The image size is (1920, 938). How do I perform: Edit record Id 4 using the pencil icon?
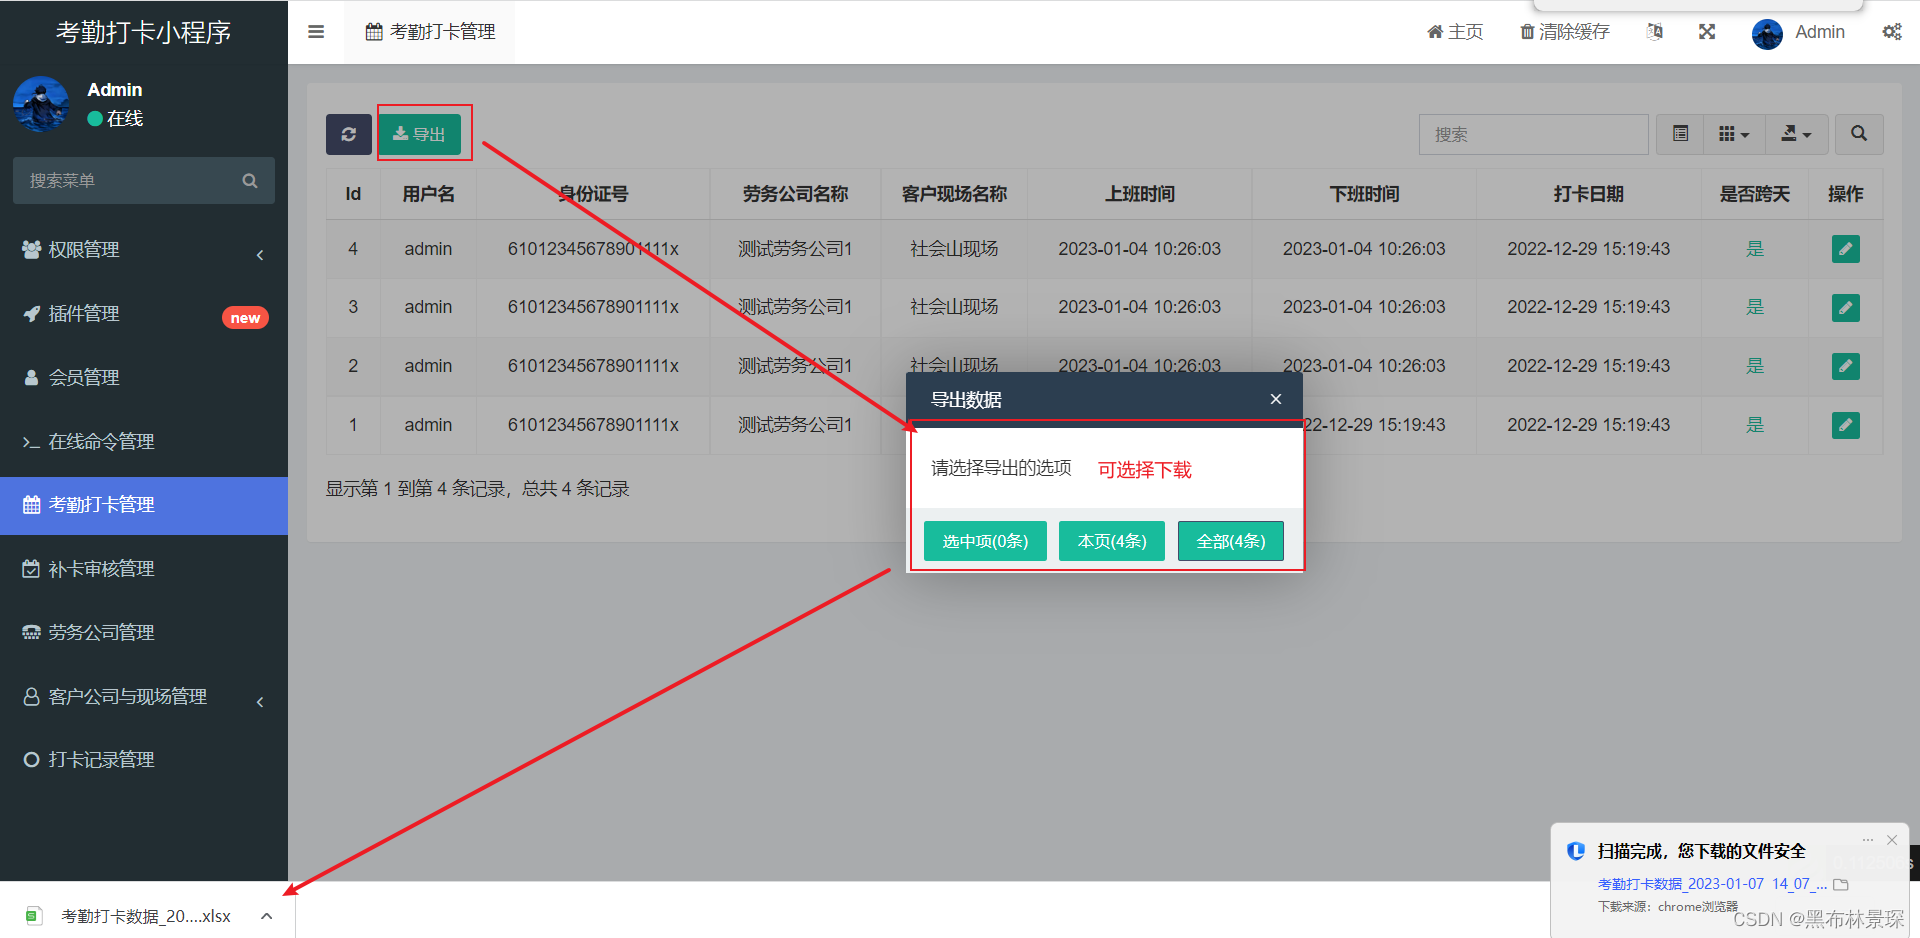point(1845,248)
